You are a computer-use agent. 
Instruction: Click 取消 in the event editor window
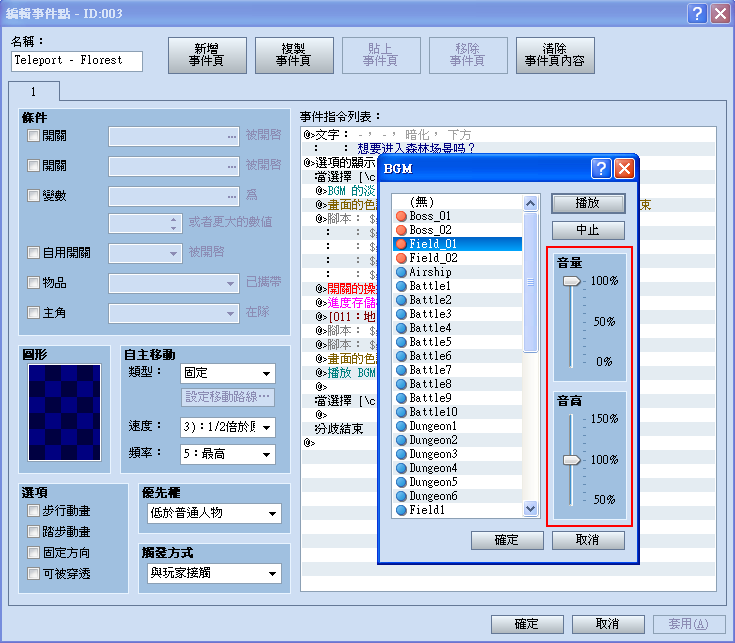pos(608,624)
